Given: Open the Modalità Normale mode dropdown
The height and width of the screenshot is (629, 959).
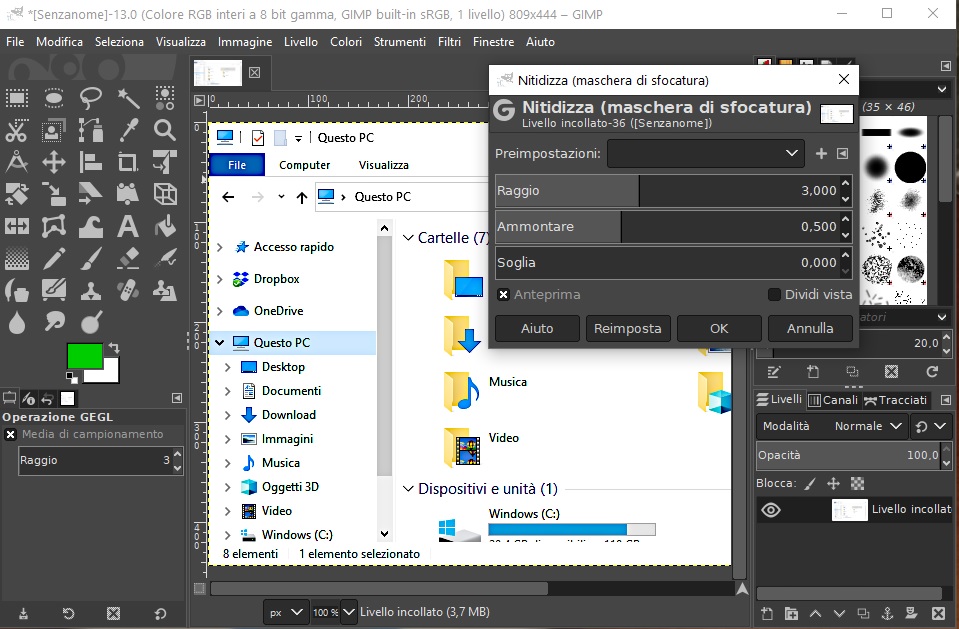Looking at the screenshot, I should [x=833, y=426].
